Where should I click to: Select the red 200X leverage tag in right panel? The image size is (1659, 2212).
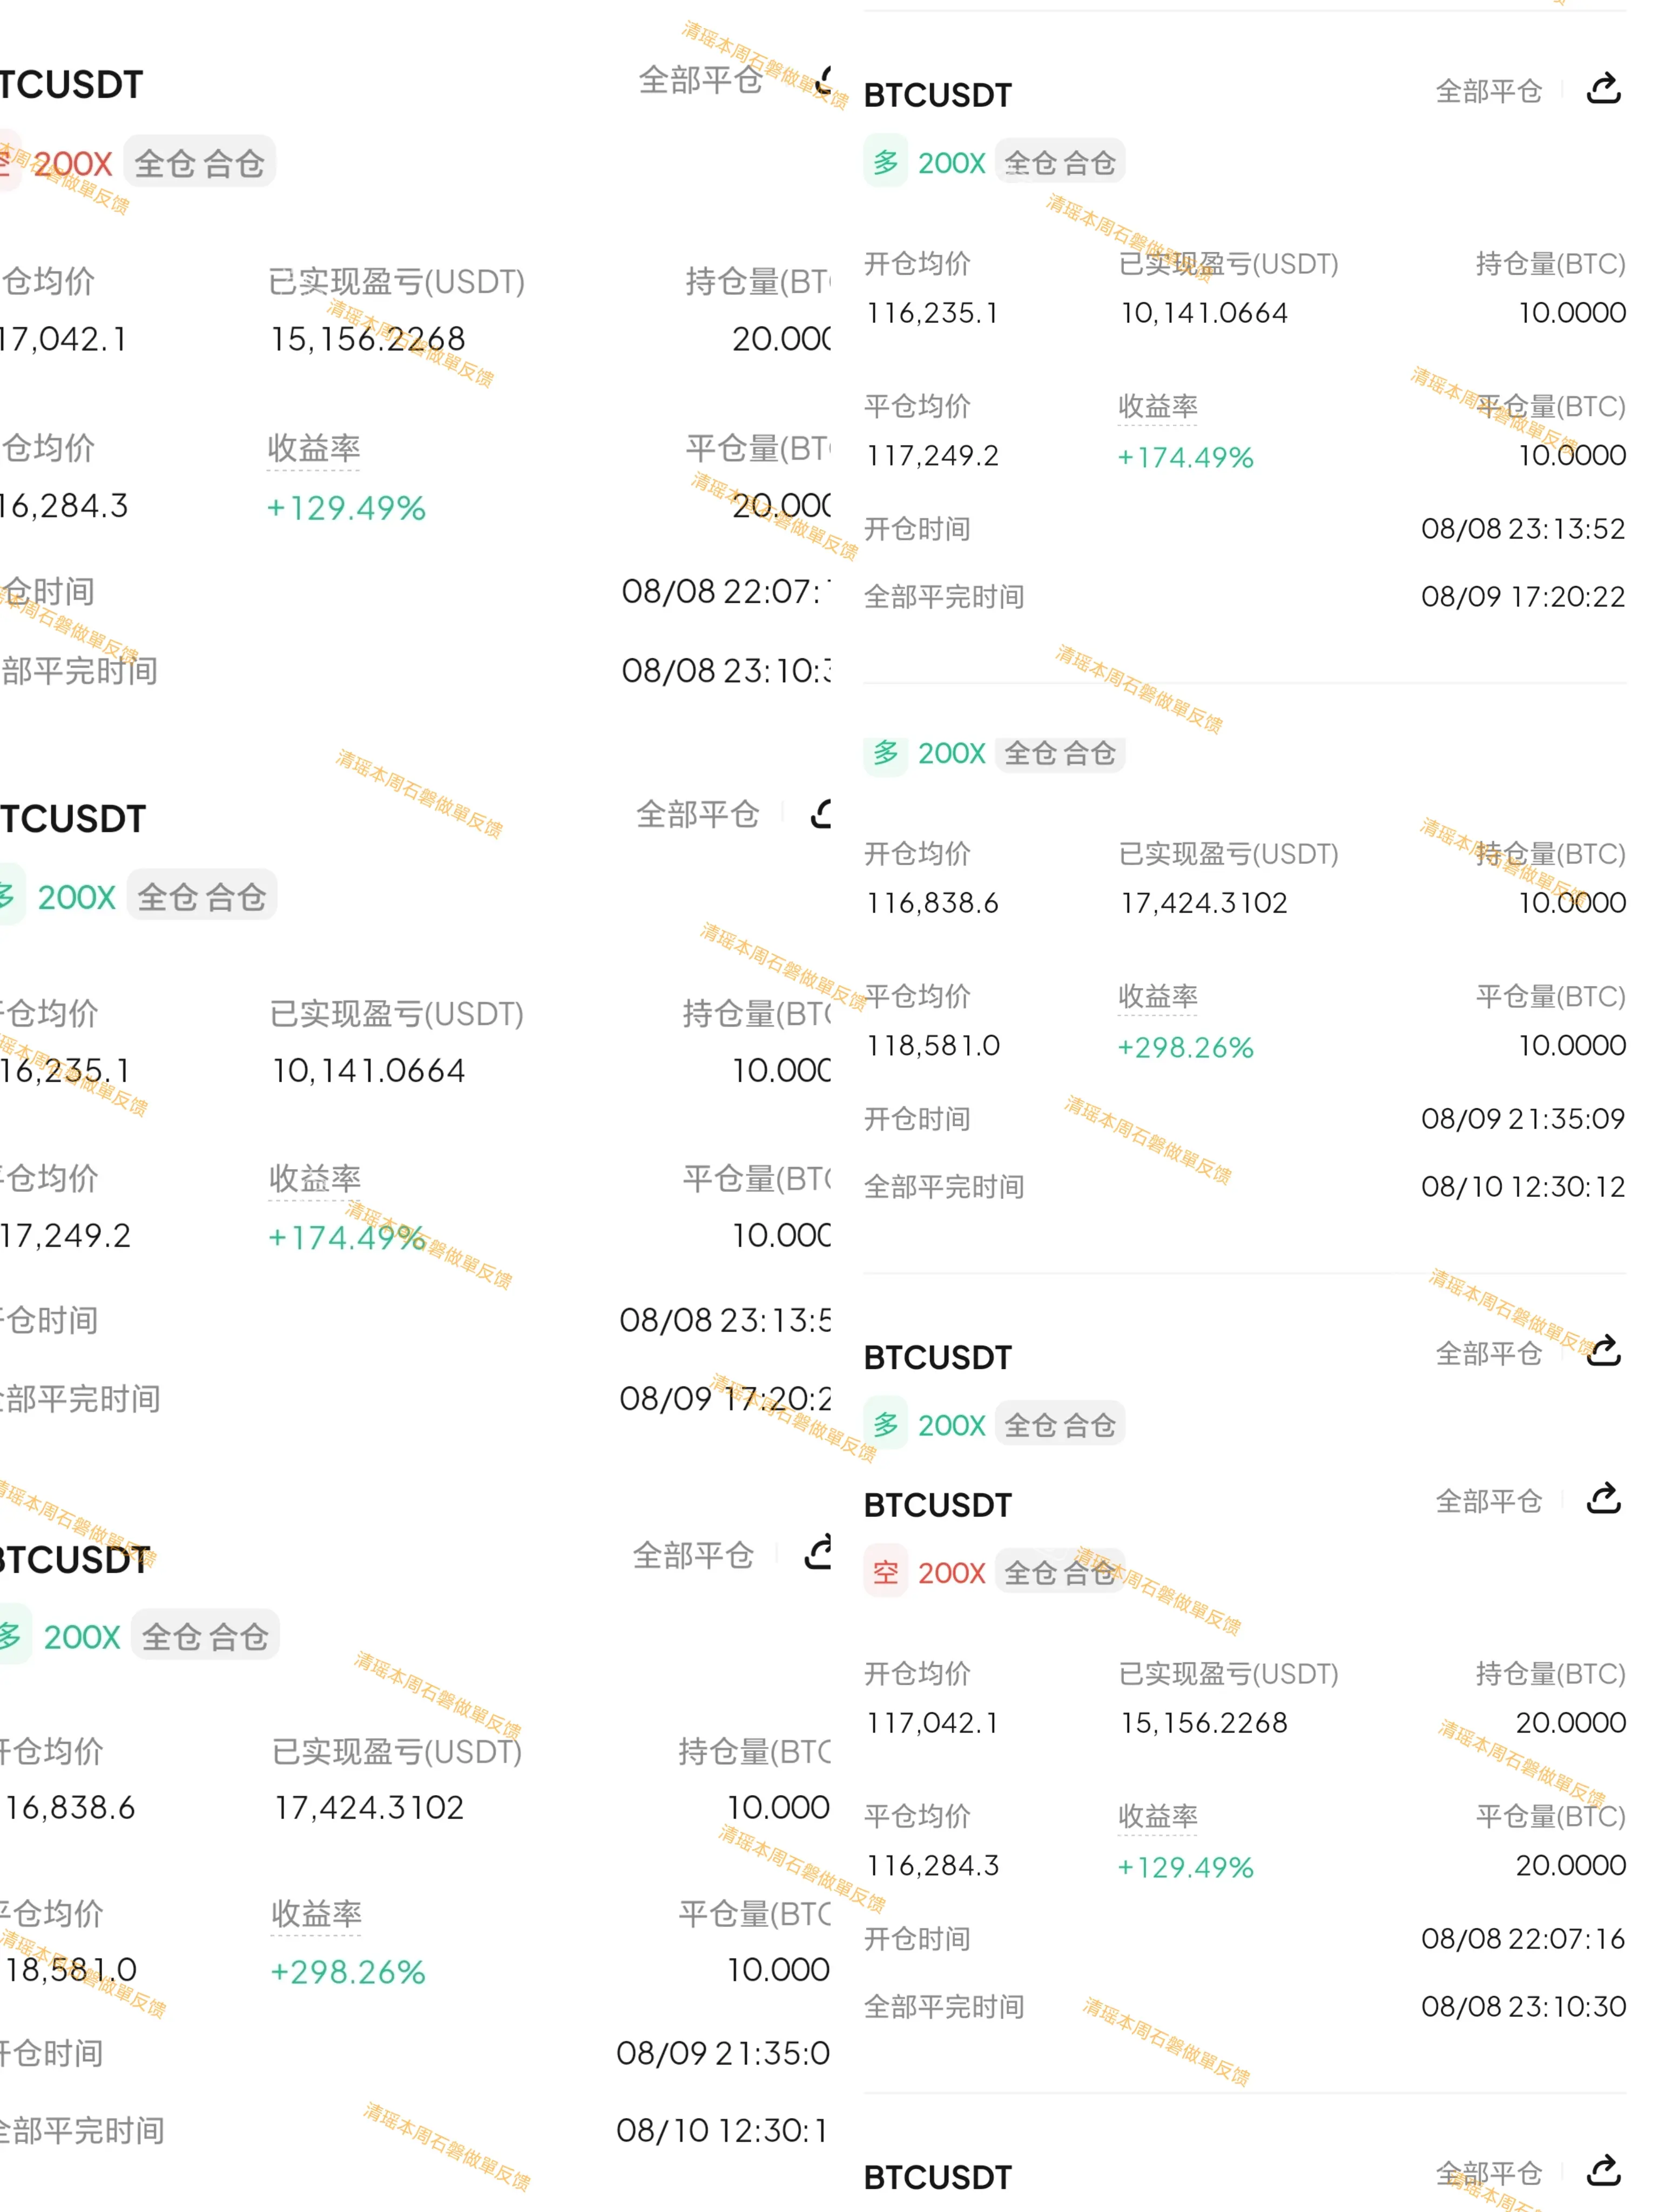tap(951, 1573)
